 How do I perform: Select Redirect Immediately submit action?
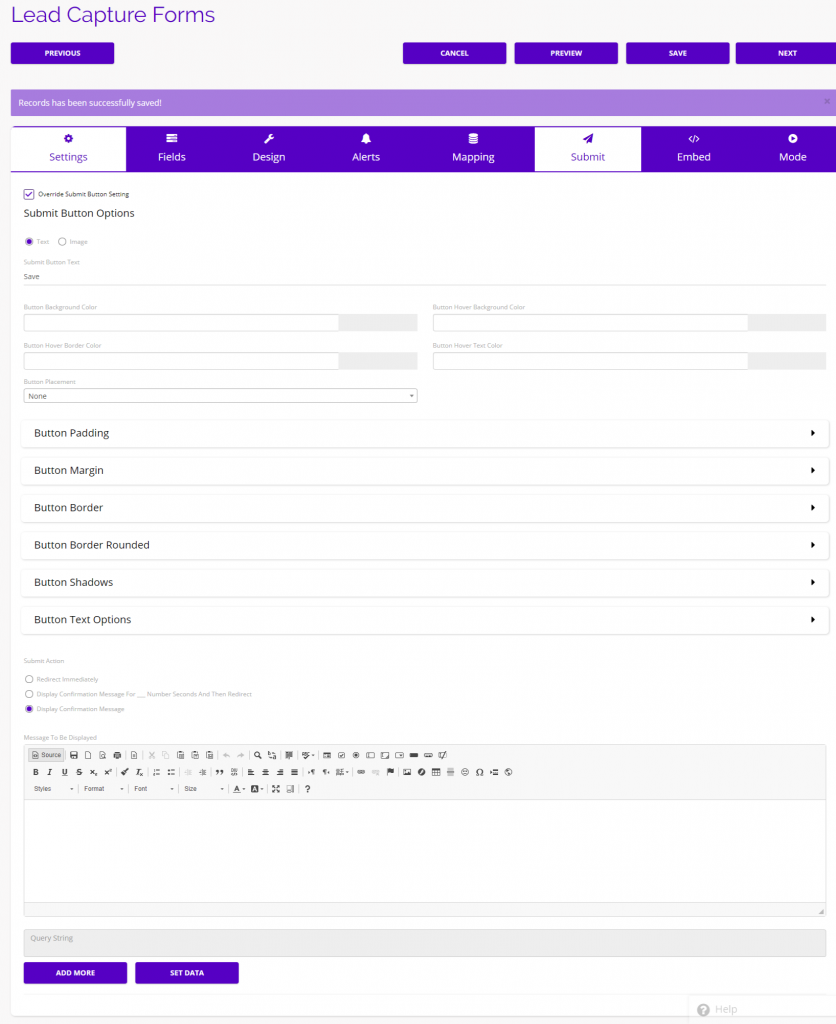pyautogui.click(x=29, y=679)
